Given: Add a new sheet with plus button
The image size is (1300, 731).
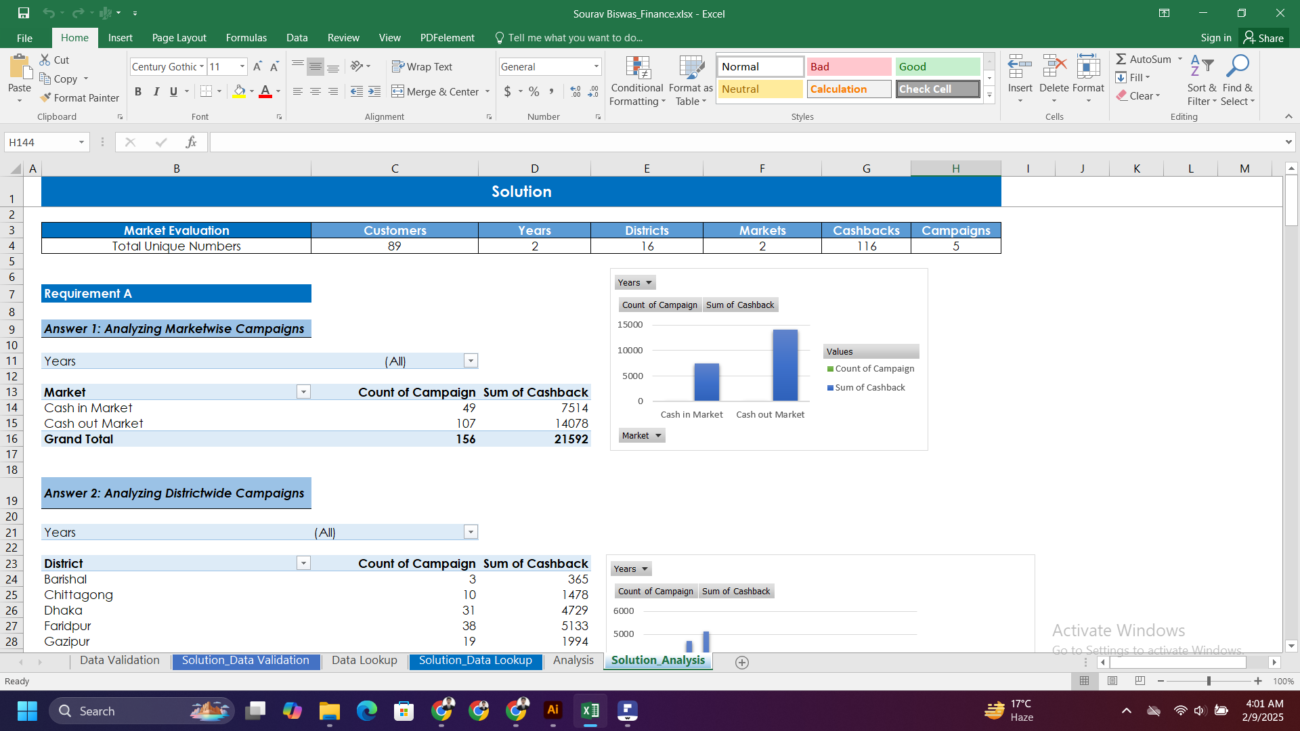Looking at the screenshot, I should click(x=742, y=662).
